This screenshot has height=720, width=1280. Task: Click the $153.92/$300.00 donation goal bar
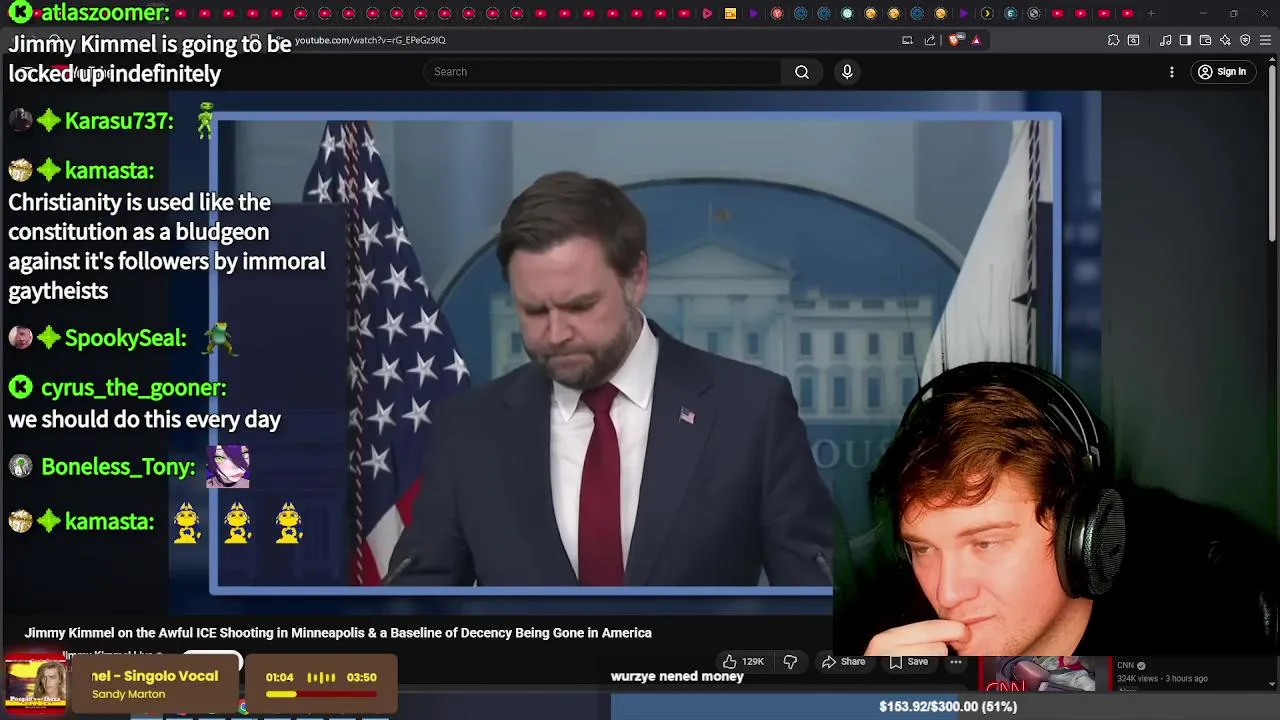click(x=946, y=706)
